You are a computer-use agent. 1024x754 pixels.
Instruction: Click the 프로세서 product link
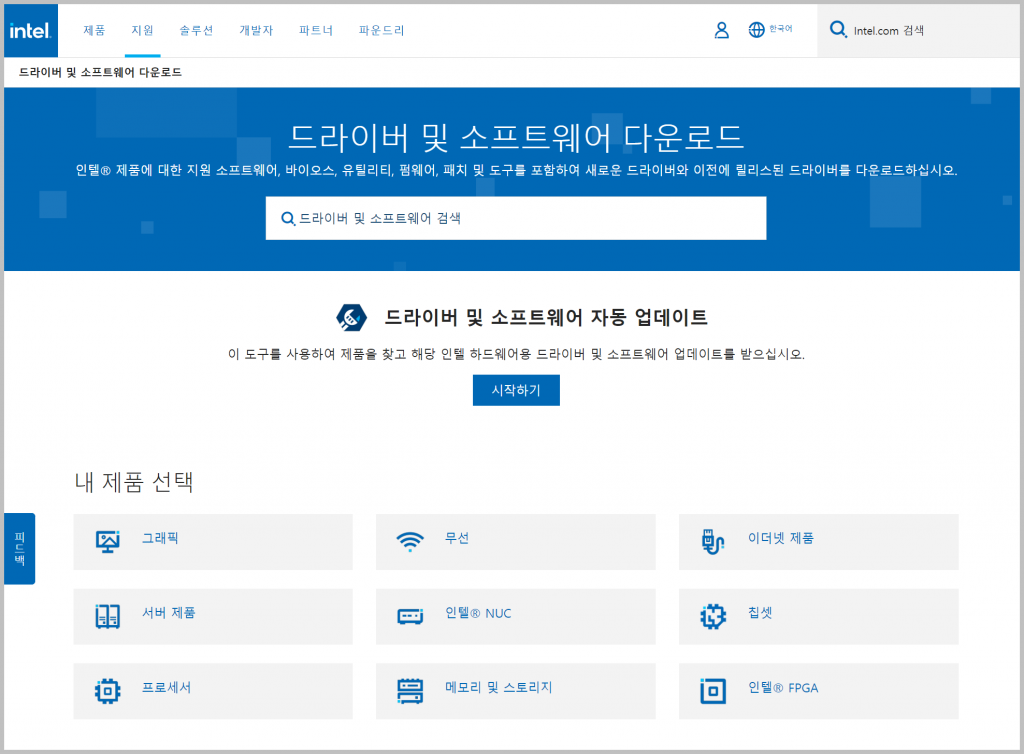(167, 687)
